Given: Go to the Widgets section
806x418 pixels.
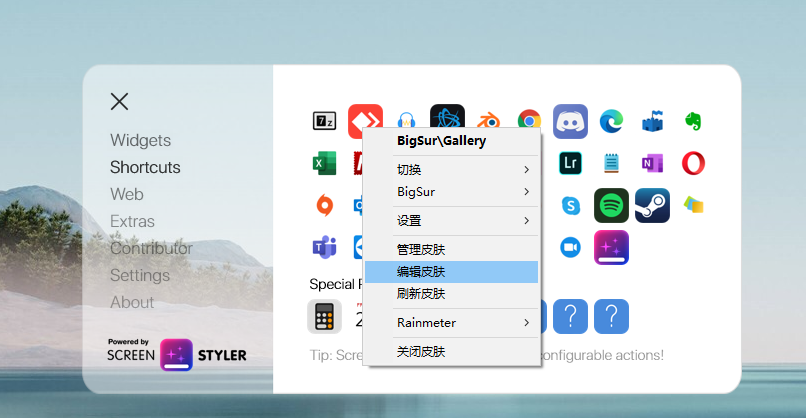Looking at the screenshot, I should pyautogui.click(x=140, y=140).
